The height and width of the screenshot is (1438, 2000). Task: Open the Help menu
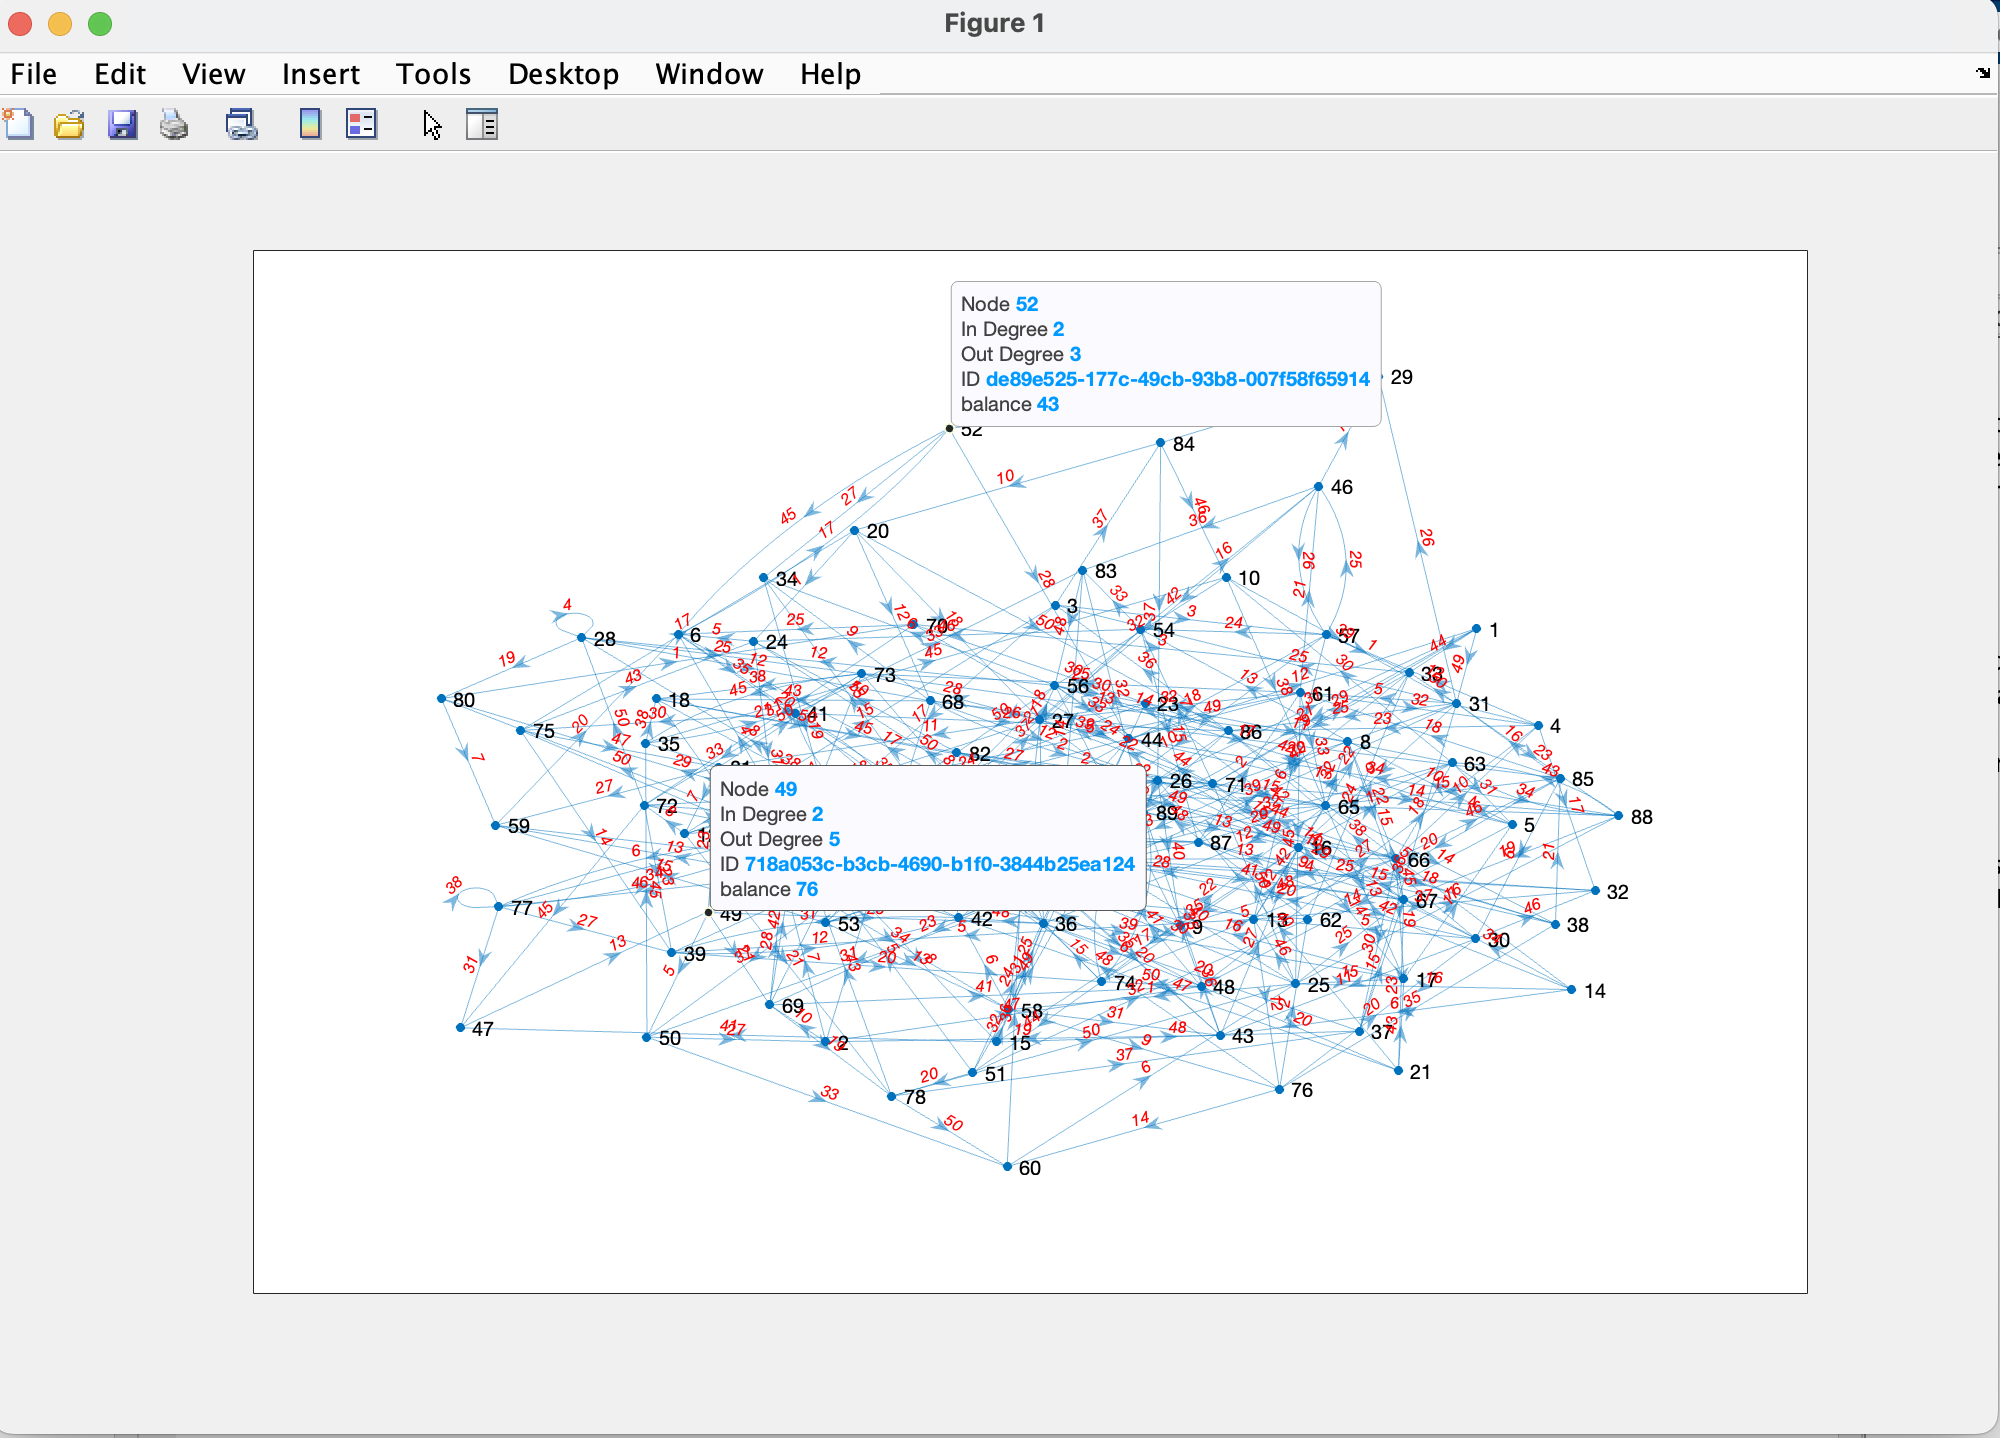(829, 73)
